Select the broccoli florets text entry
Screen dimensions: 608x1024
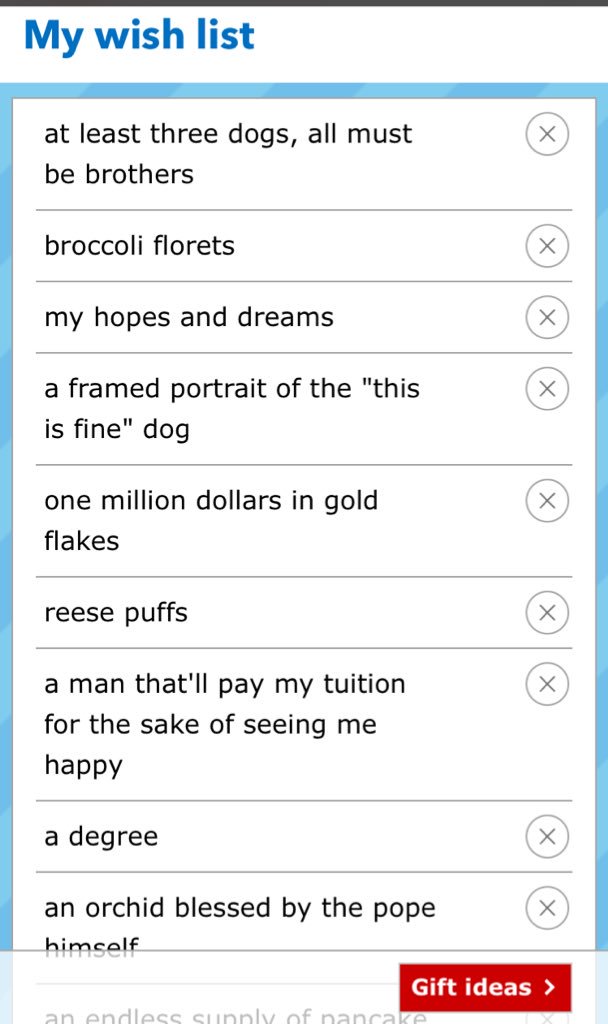[139, 246]
